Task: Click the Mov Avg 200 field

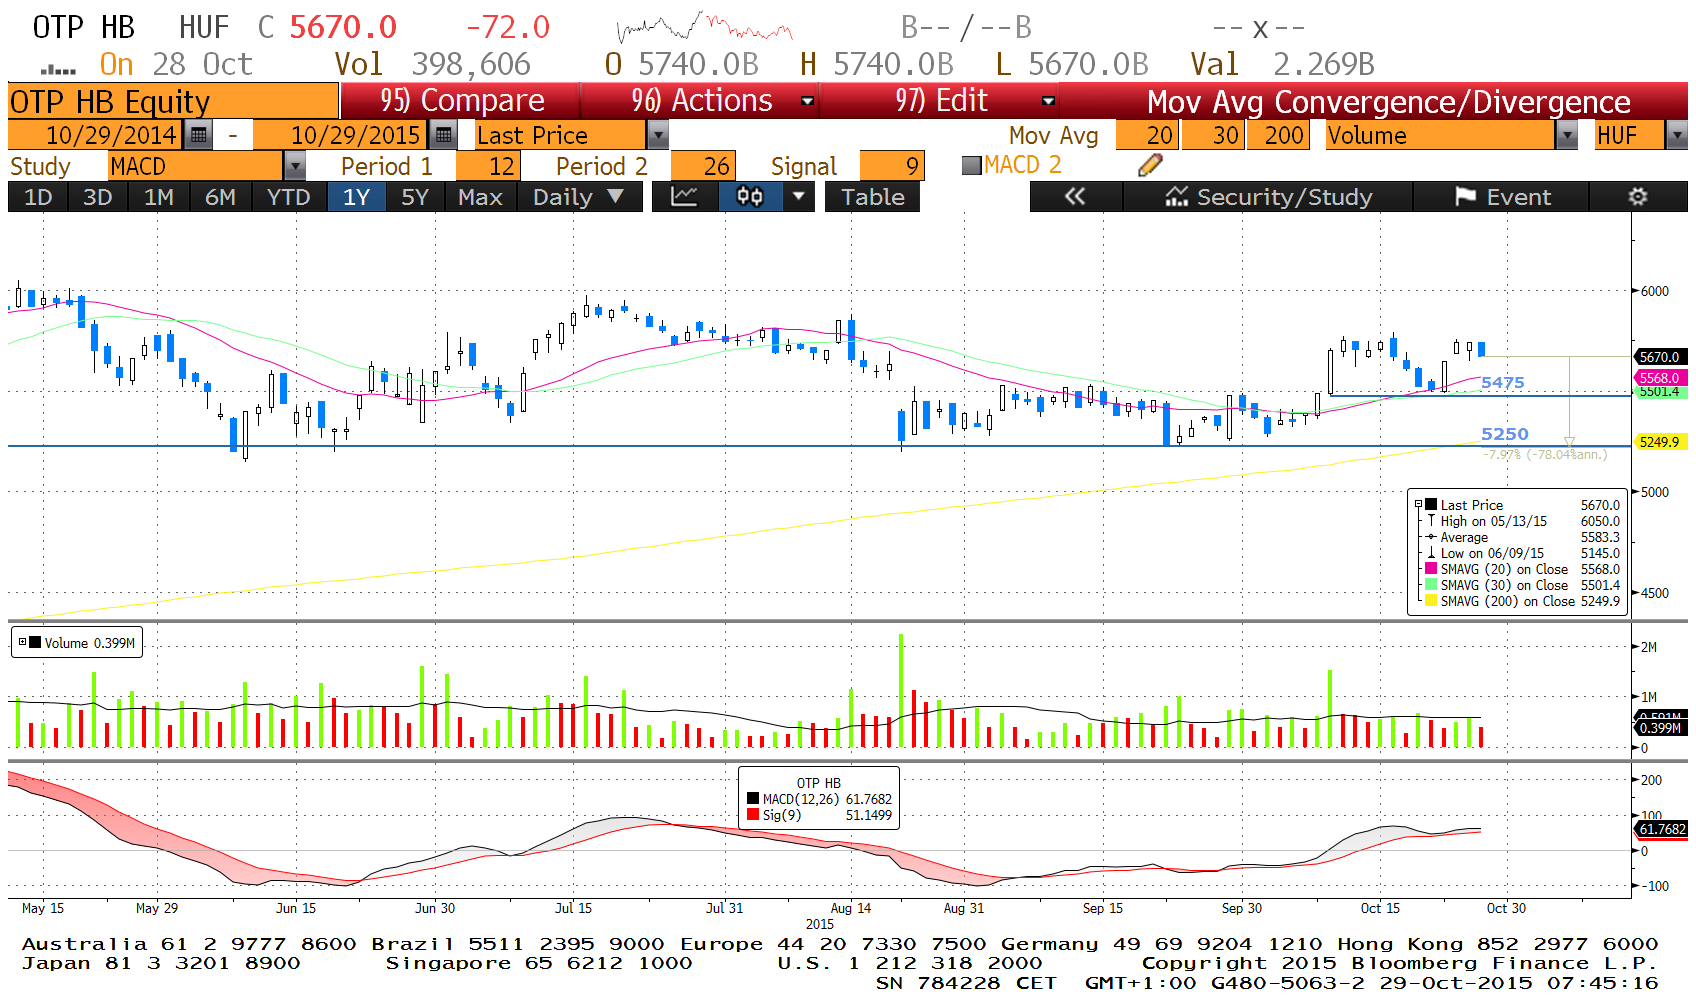Action: point(1277,135)
